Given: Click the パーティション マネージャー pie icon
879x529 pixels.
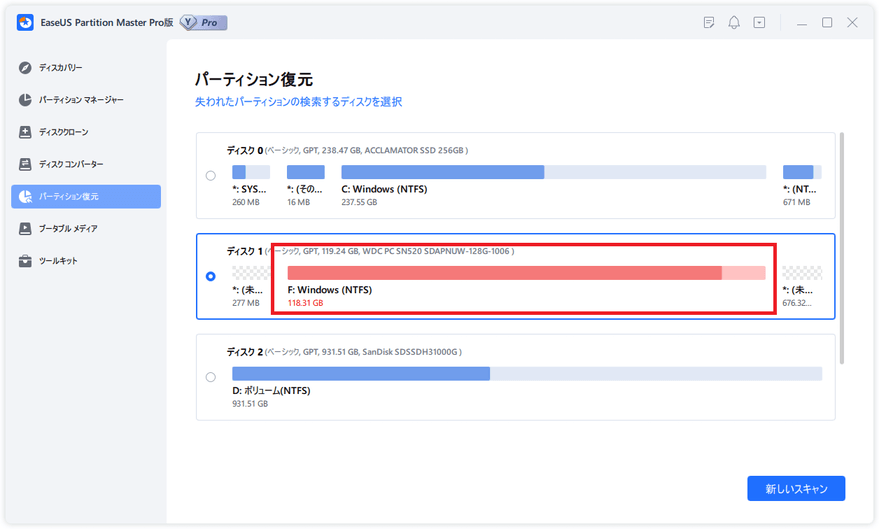Looking at the screenshot, I should 25,100.
